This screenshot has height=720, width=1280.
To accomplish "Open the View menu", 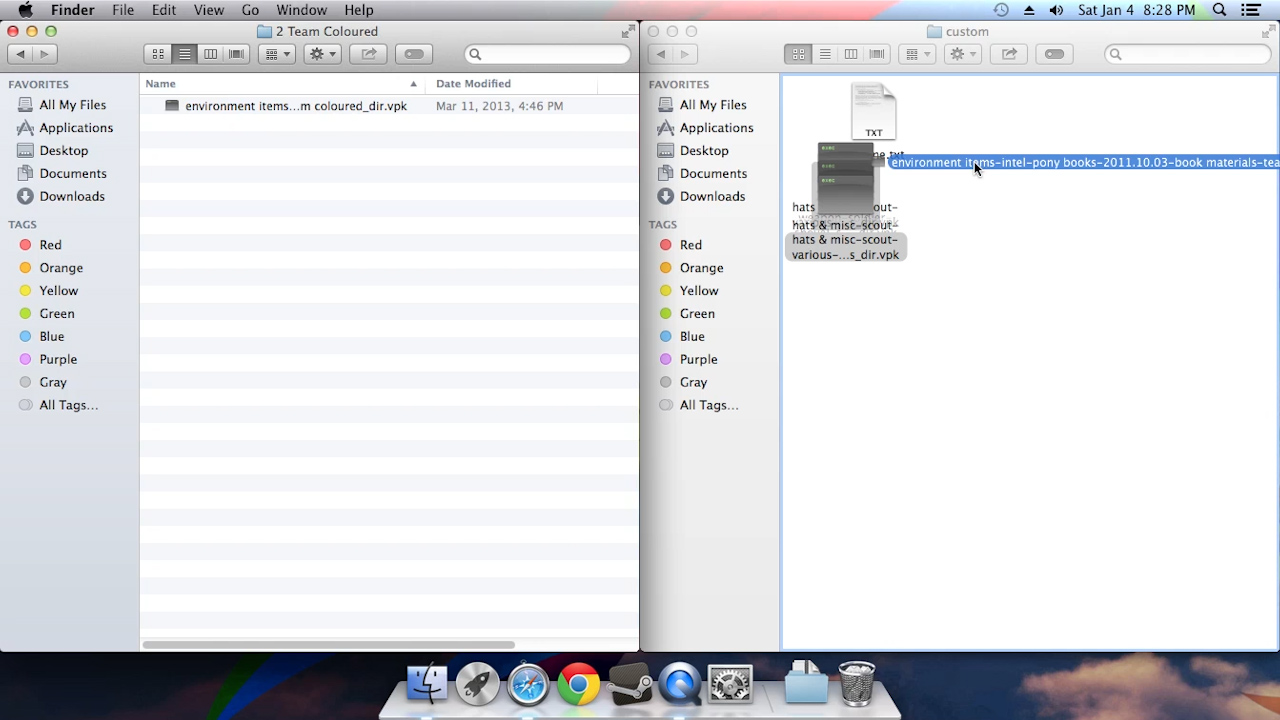I will click(209, 10).
